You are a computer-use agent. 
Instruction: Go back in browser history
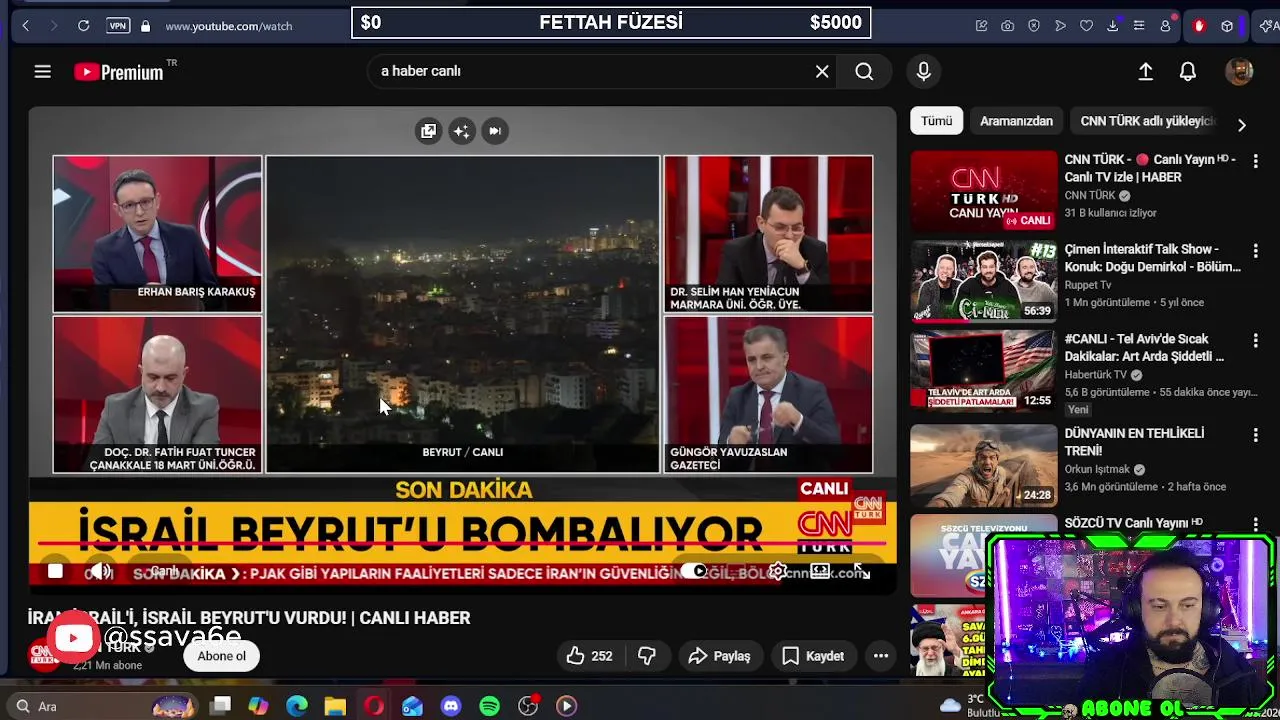26,26
